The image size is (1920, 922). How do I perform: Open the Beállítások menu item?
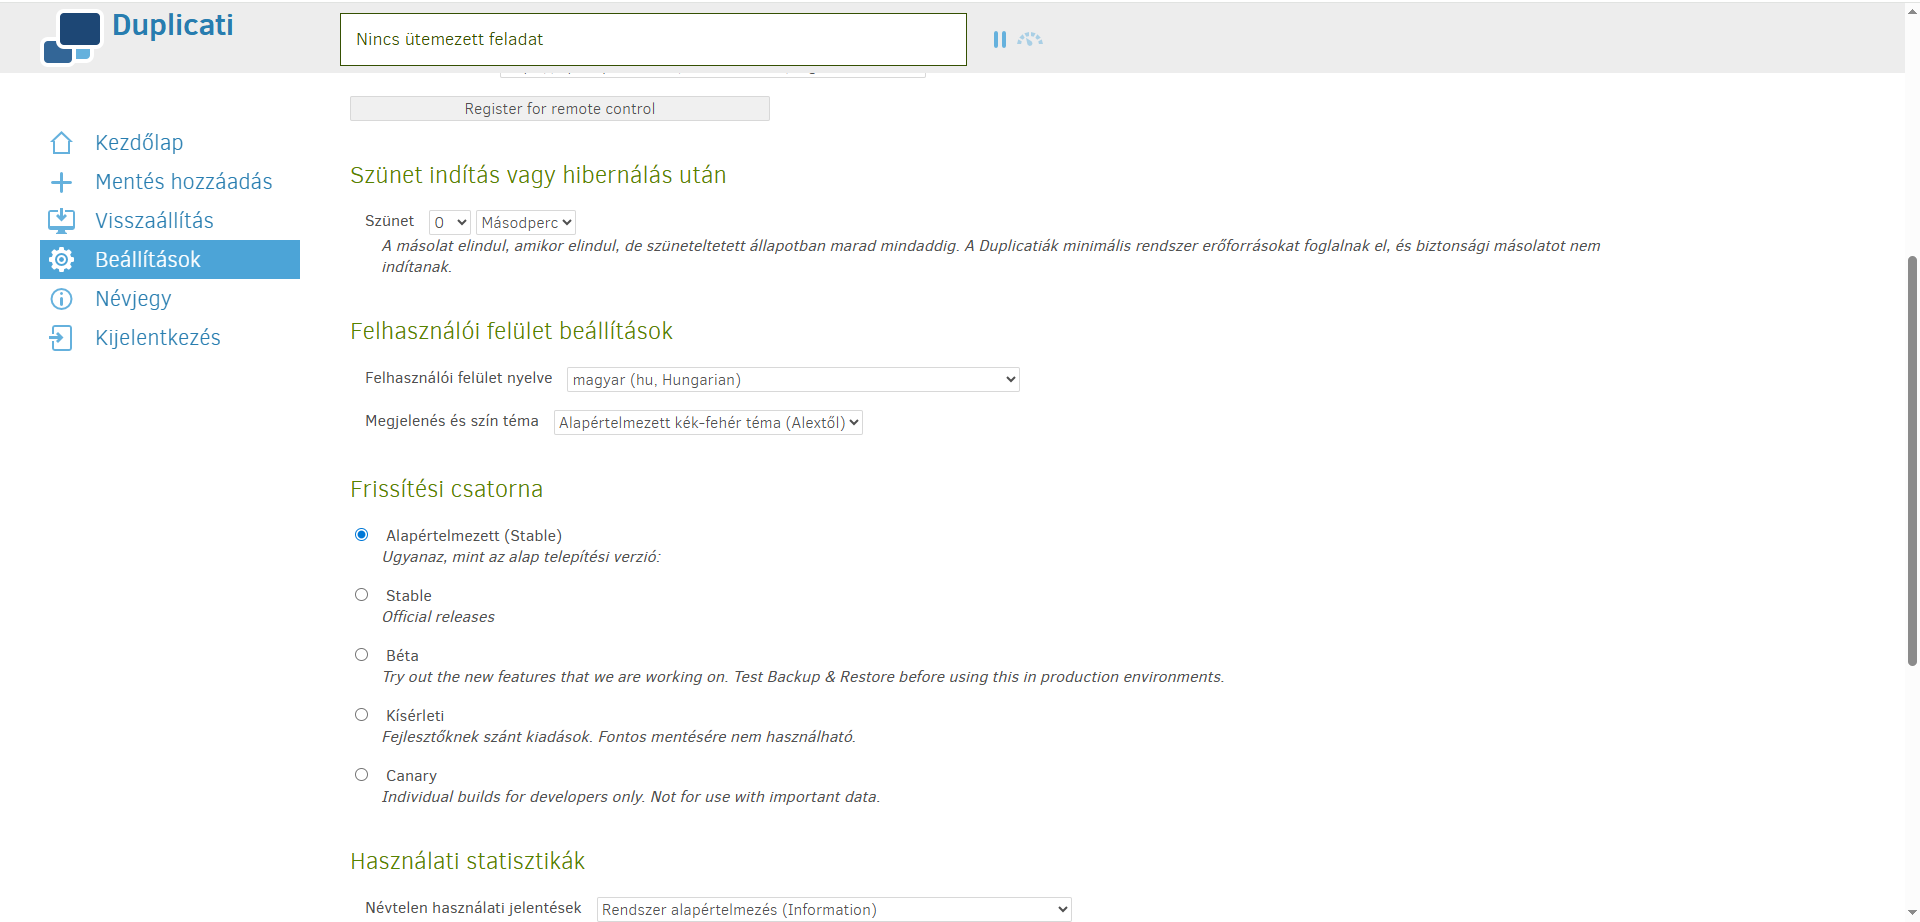[x=148, y=260]
